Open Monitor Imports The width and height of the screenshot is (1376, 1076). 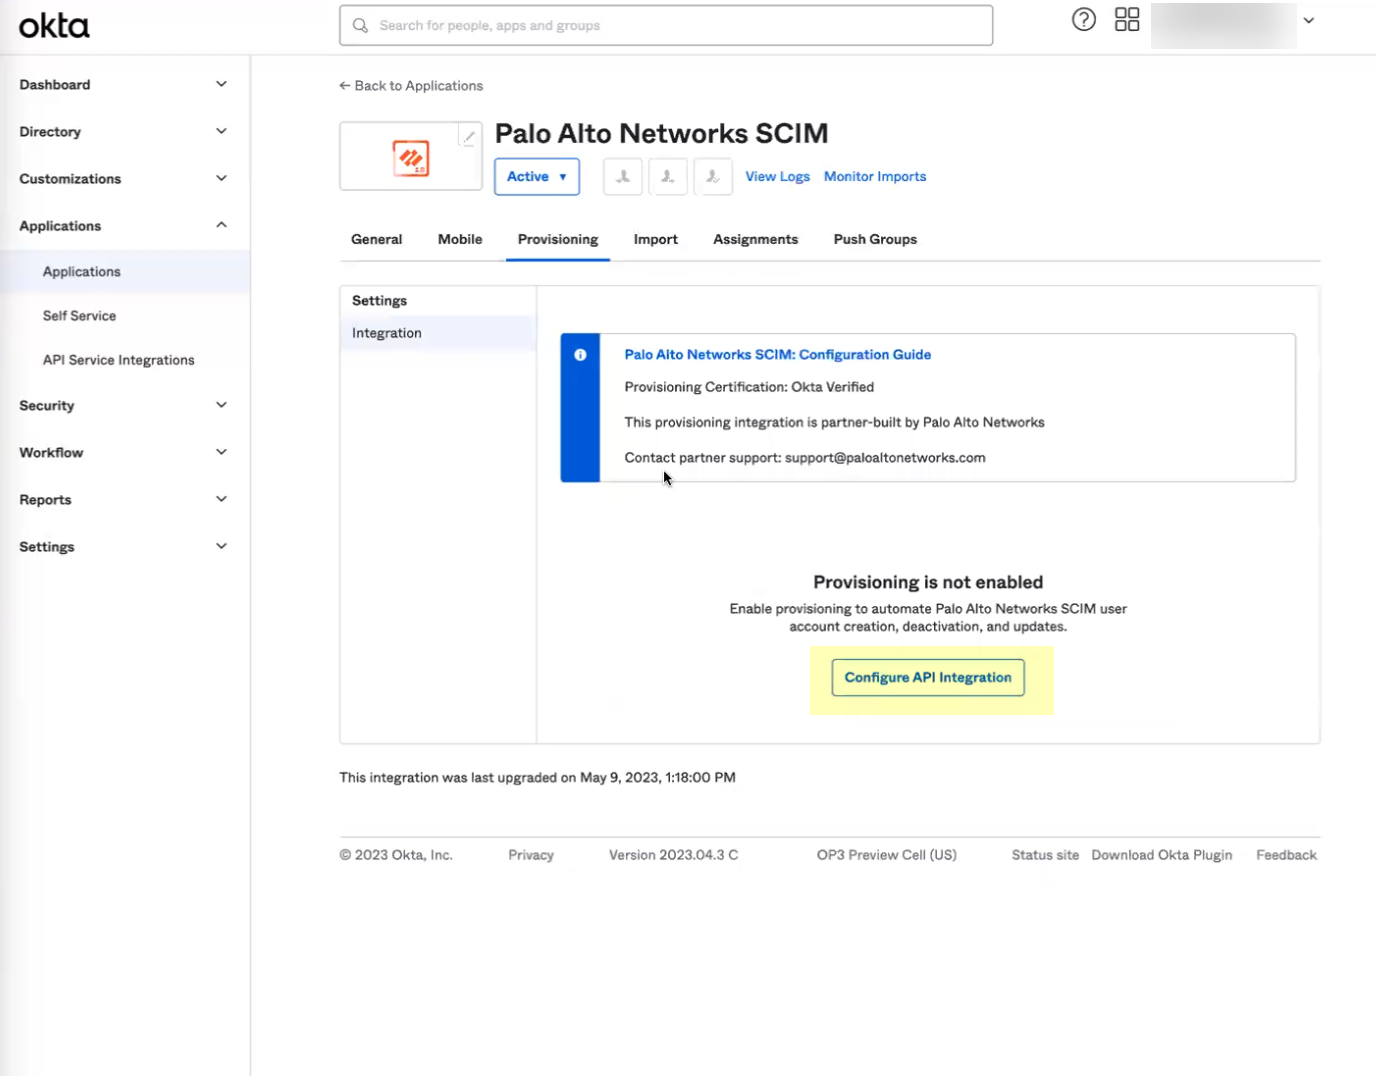[x=874, y=176]
